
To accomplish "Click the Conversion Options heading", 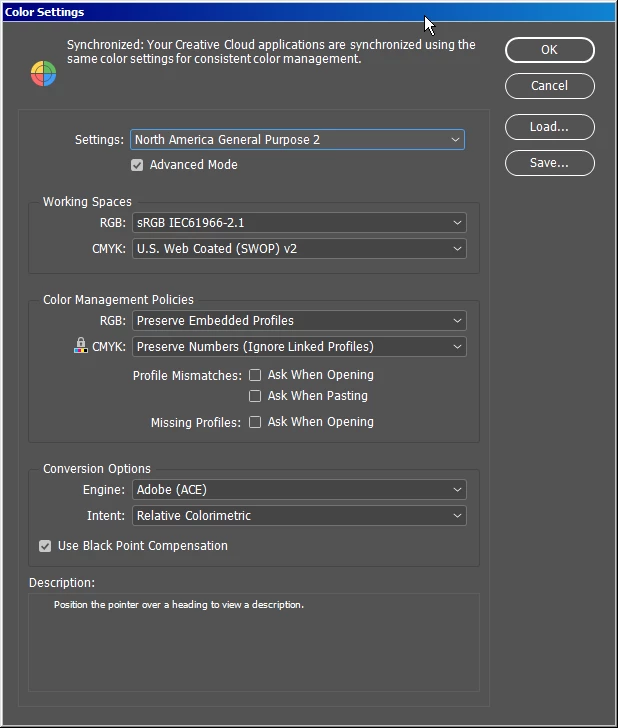I will [97, 469].
